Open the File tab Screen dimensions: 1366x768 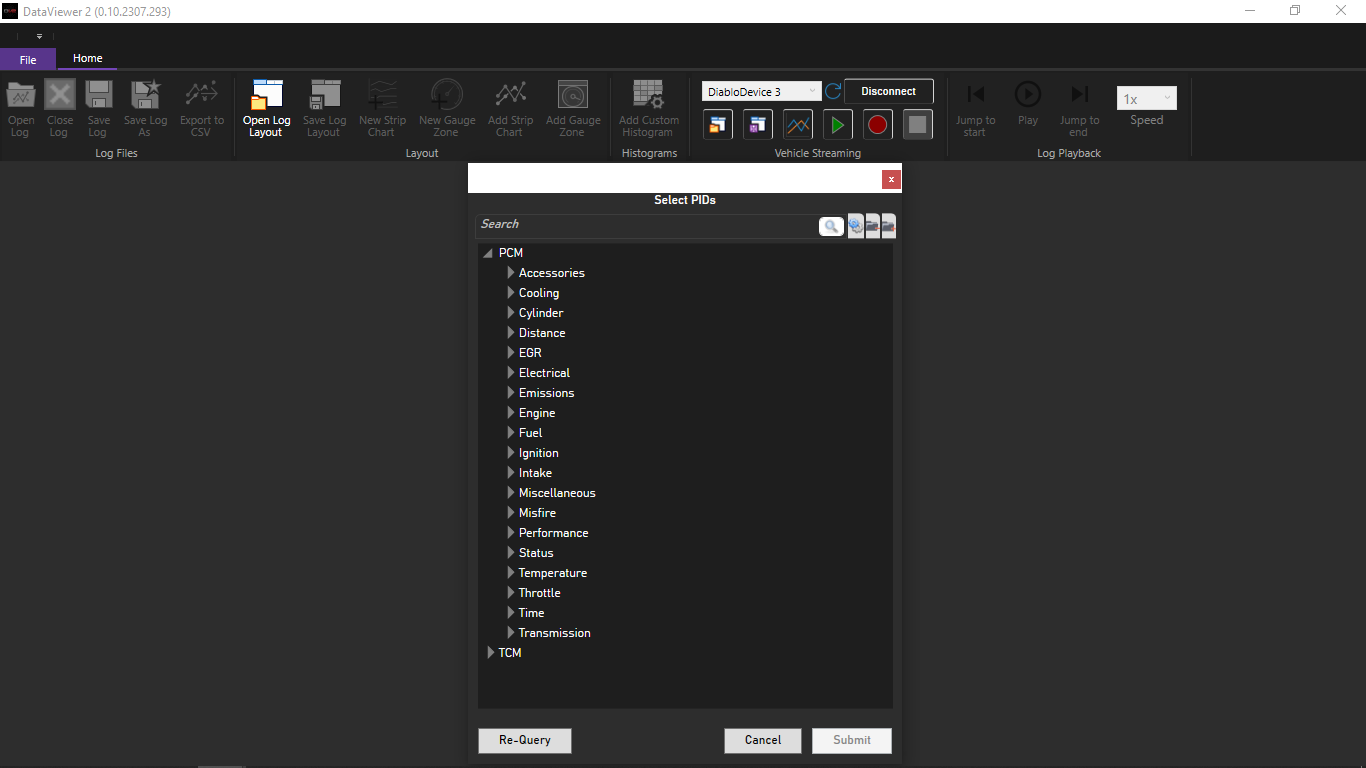click(28, 59)
